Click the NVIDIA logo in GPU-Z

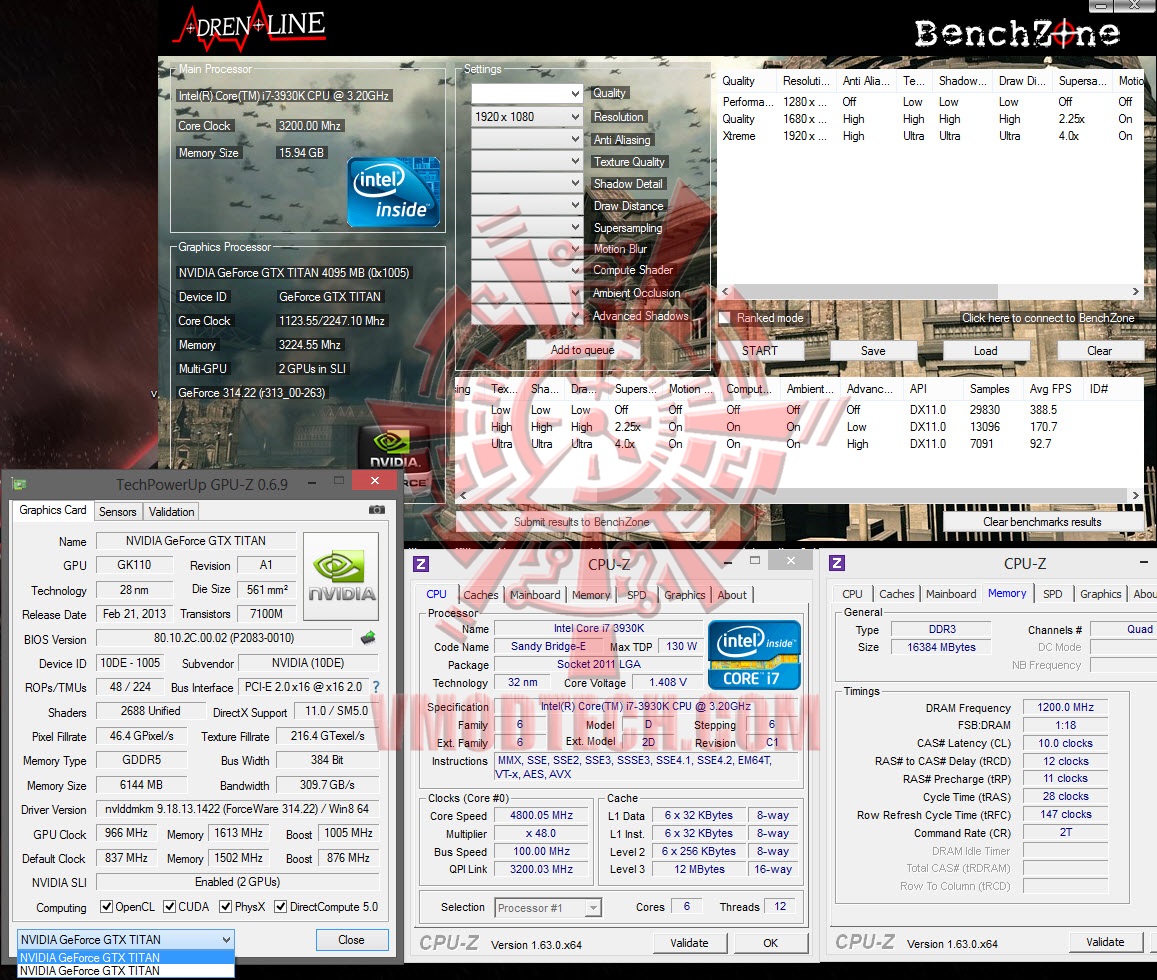pos(341,576)
